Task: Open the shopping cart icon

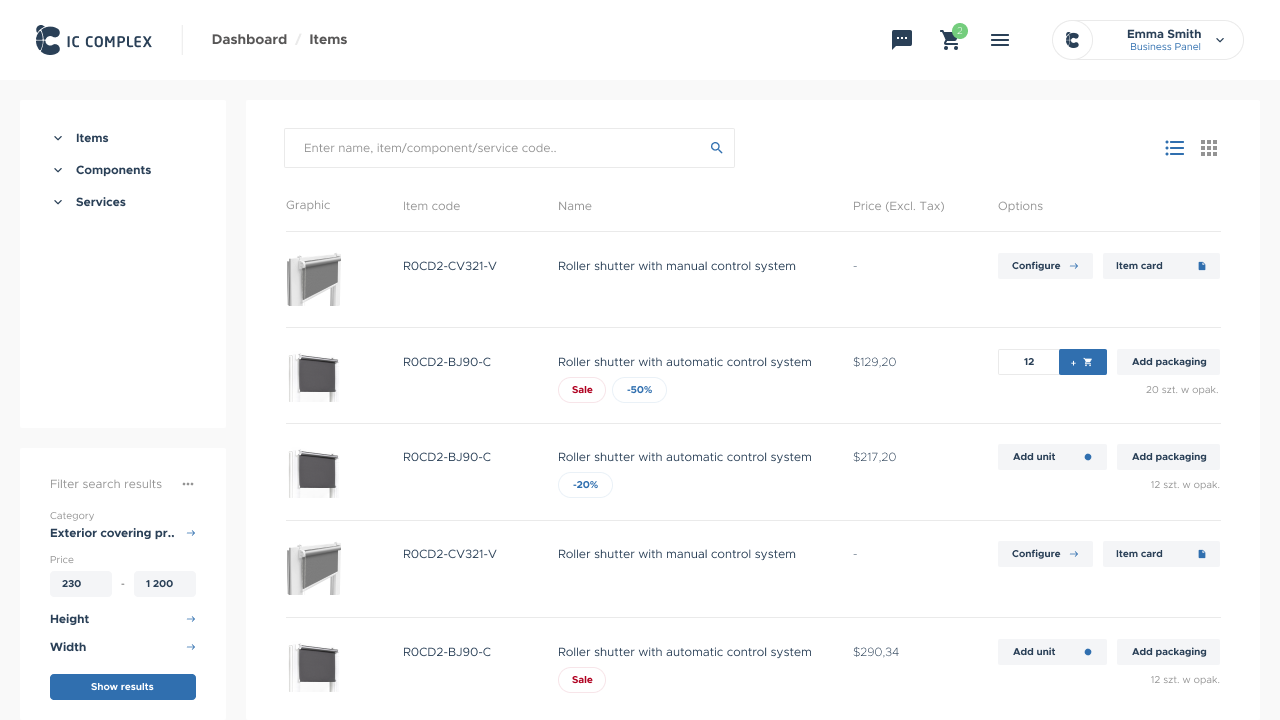Action: (950, 40)
